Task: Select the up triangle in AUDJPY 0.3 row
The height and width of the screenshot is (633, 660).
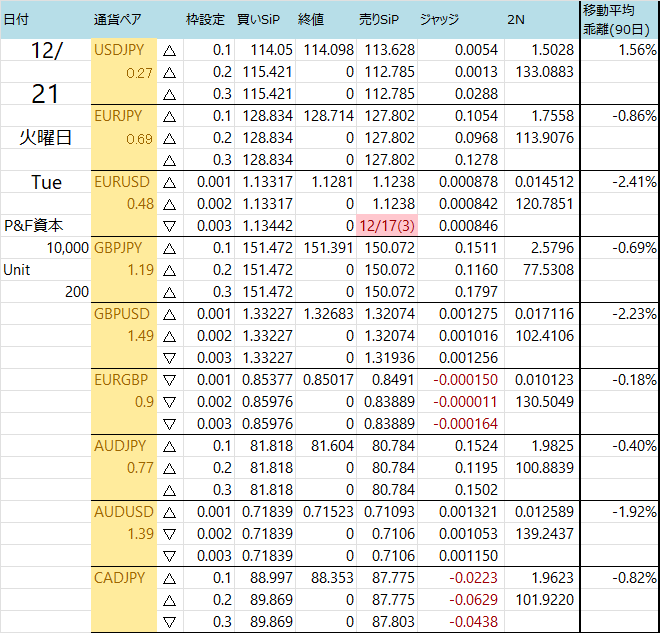Action: click(x=170, y=490)
